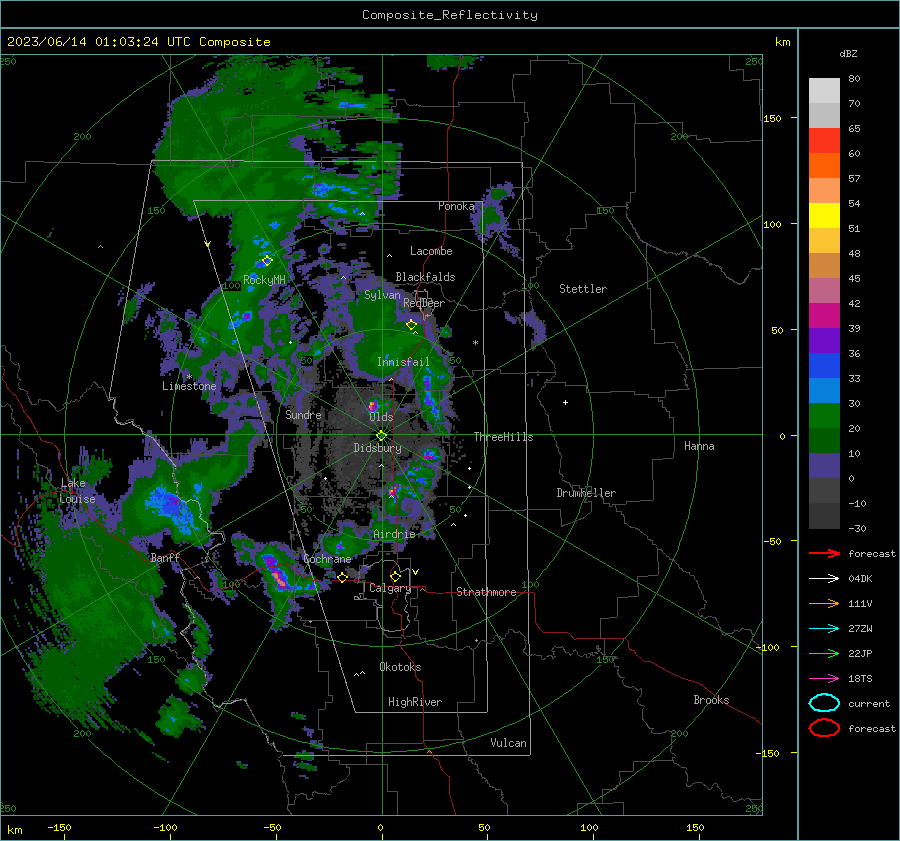Click the red 'forecast' ellipse icon
The width and height of the screenshot is (900, 841).
coord(824,728)
